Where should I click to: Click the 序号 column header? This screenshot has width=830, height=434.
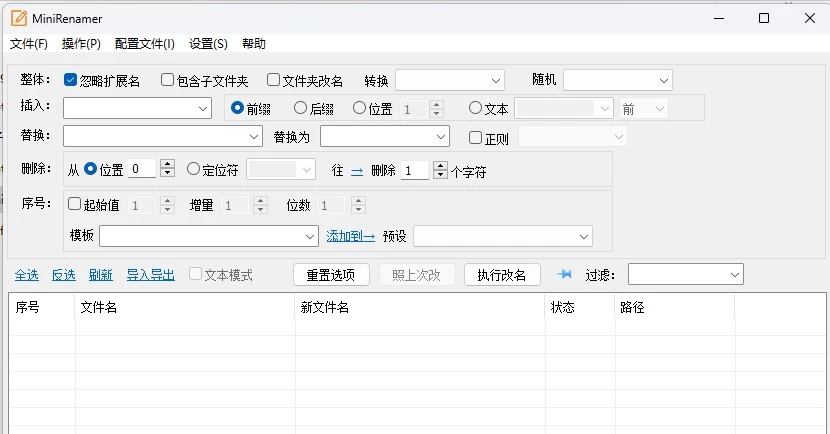tap(42, 307)
